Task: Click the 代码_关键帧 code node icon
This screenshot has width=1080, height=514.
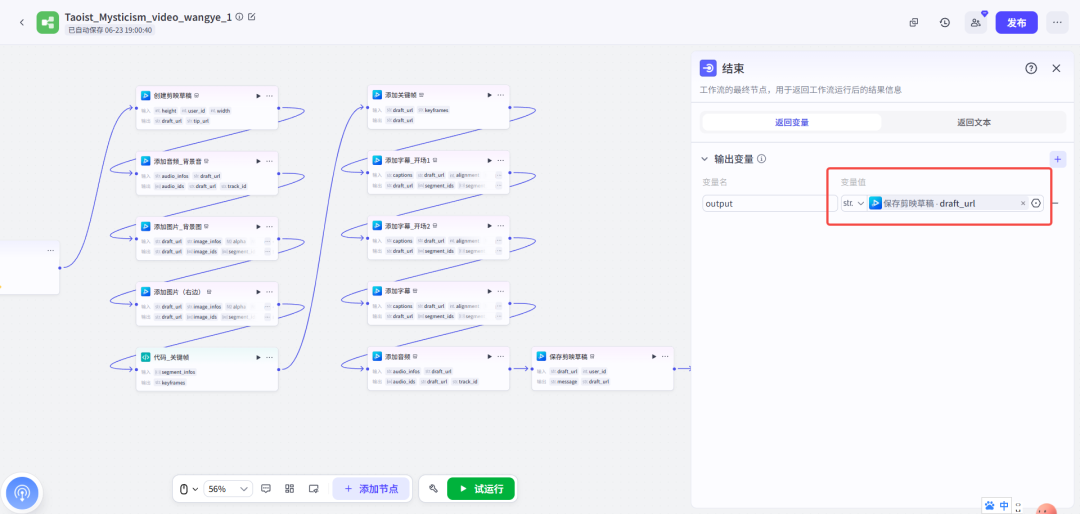Action: point(145,357)
